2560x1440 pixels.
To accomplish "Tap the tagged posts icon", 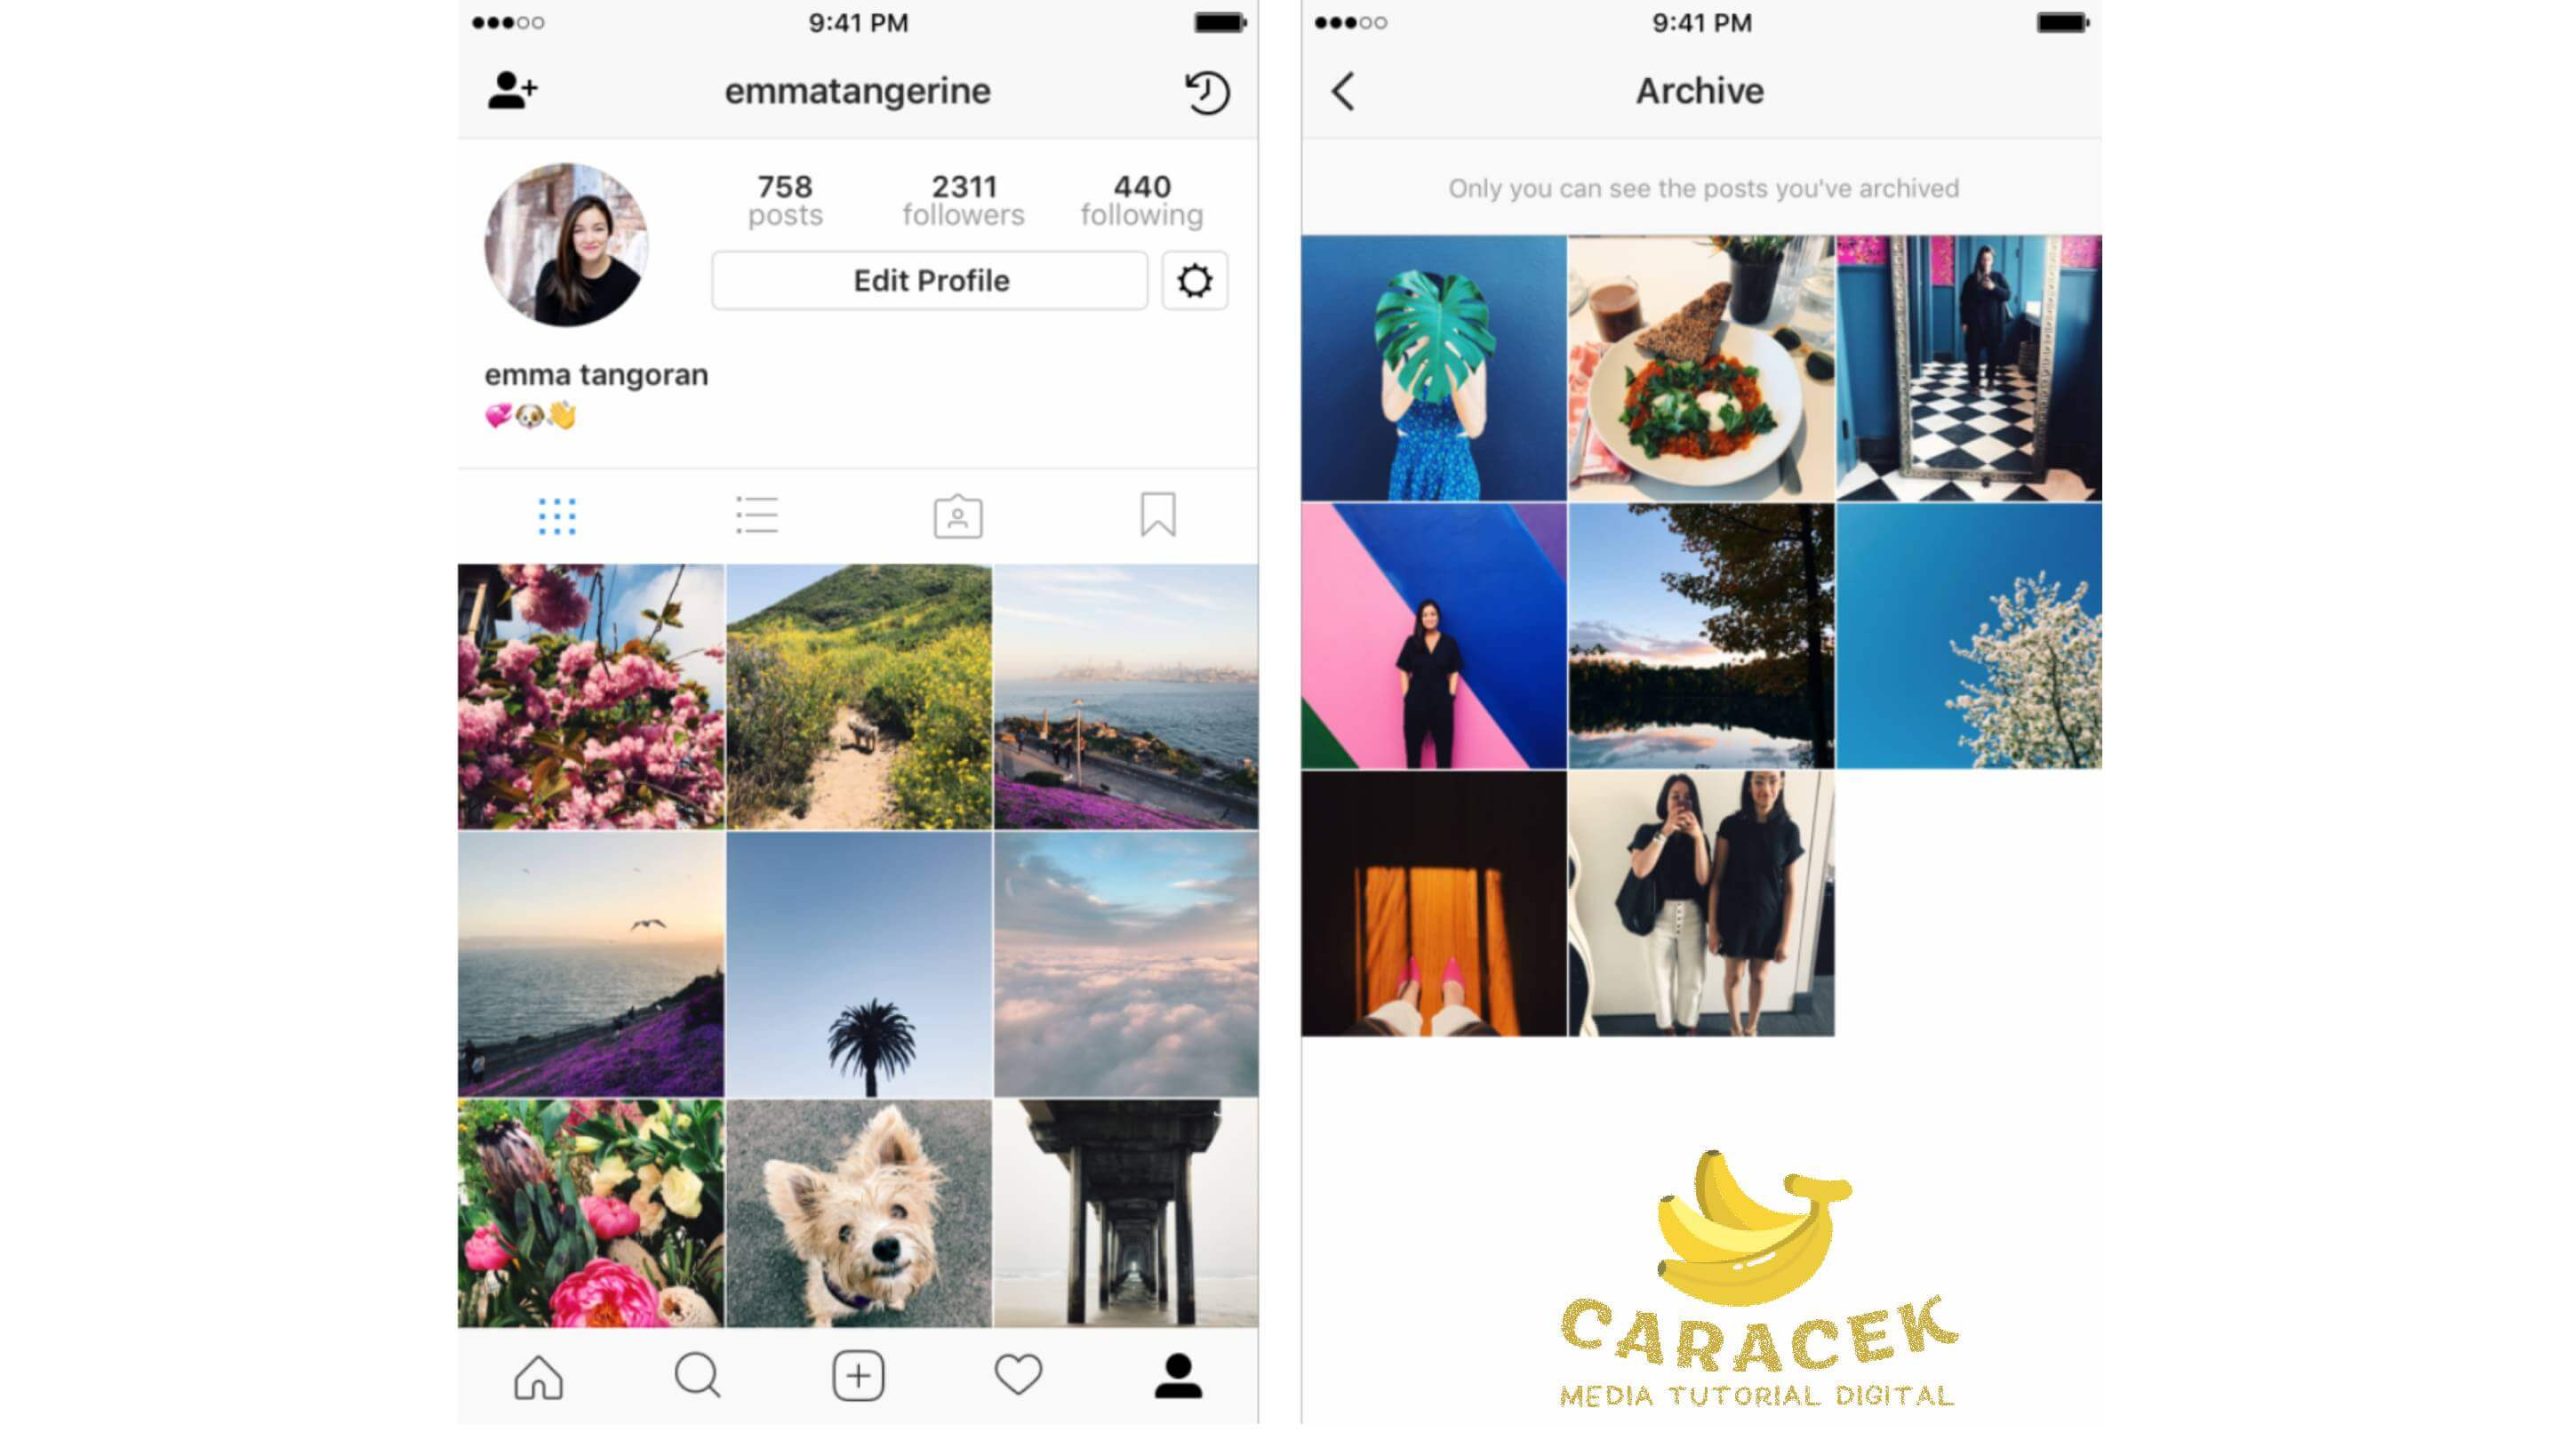I will [x=958, y=515].
